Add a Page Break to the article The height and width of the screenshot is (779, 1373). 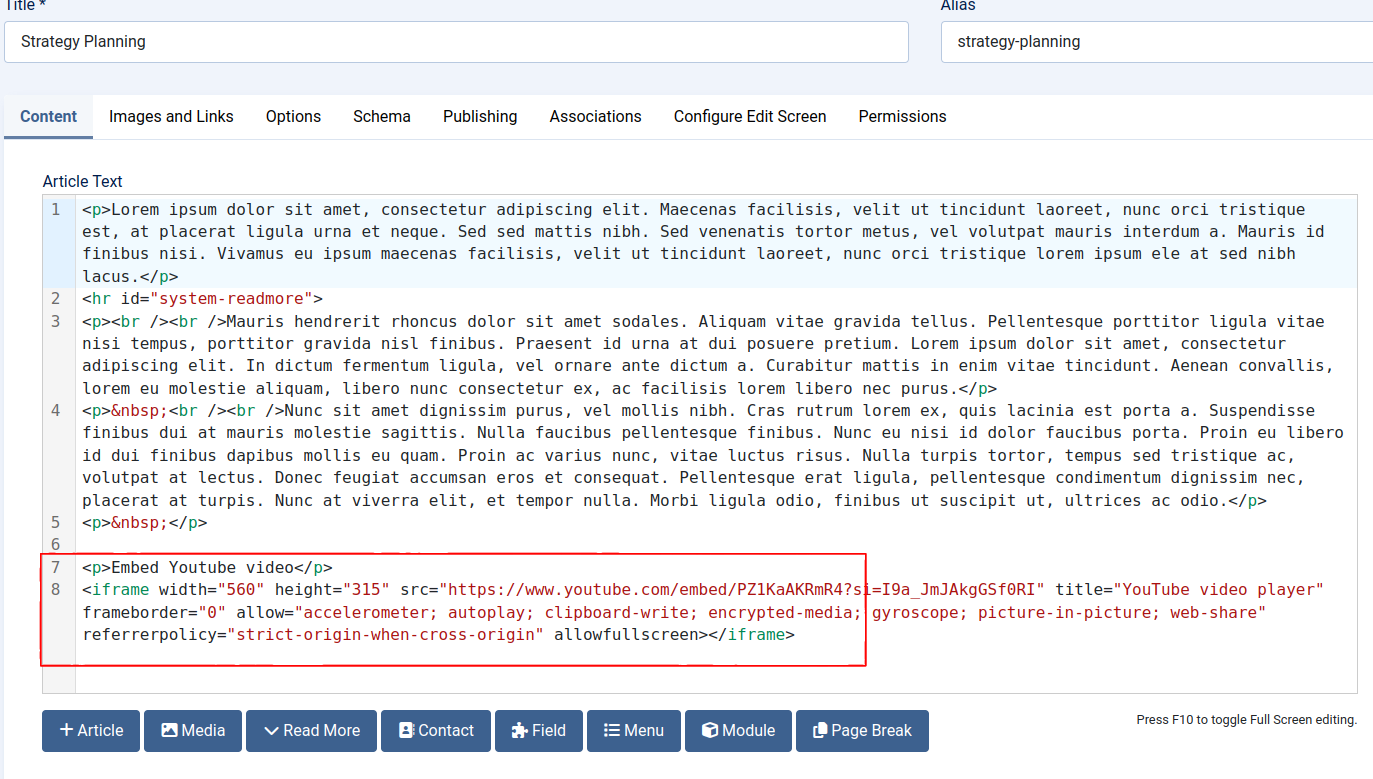click(862, 731)
